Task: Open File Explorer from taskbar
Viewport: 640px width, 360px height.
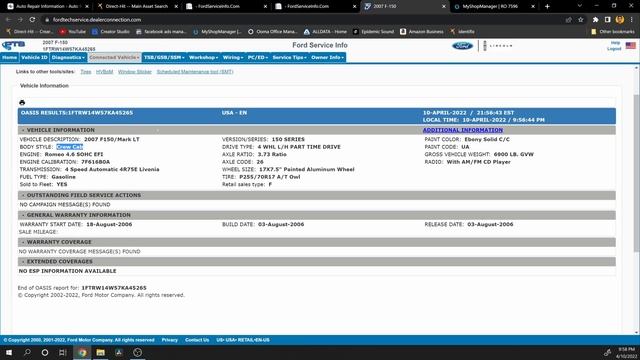Action: (100, 352)
